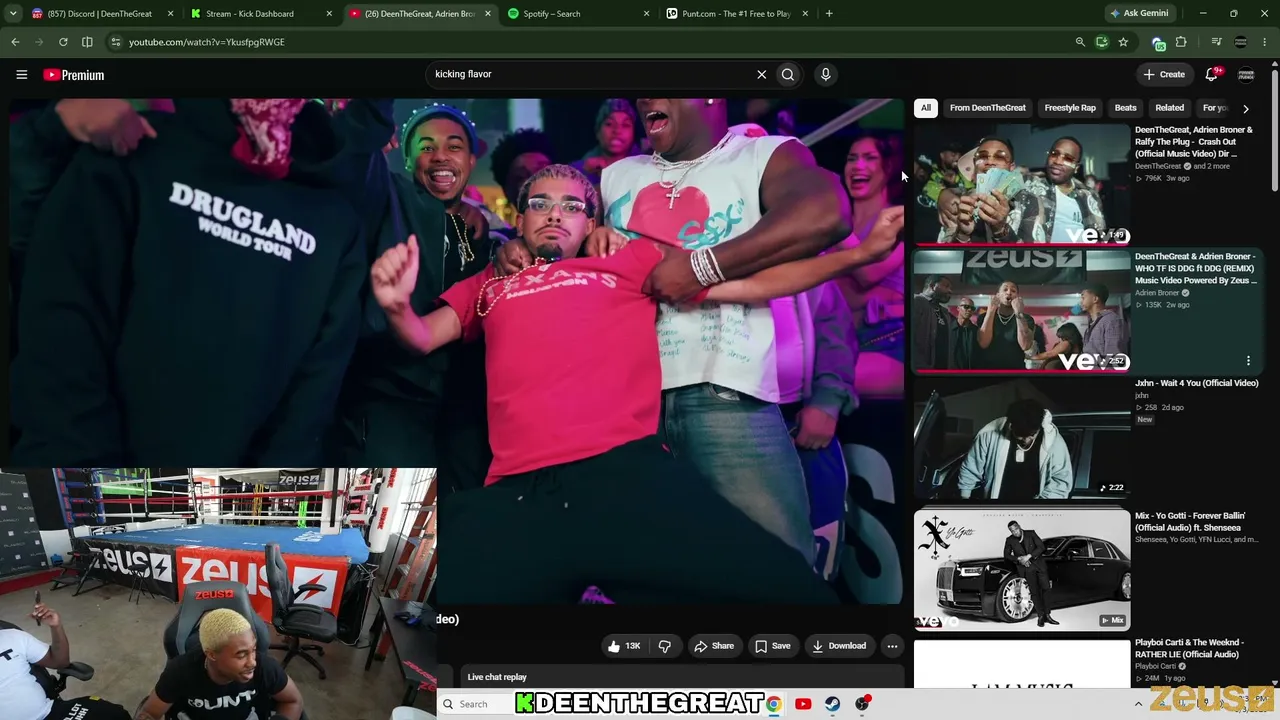Open Chrome in the taskbar
The width and height of the screenshot is (1280, 720).
pyautogui.click(x=773, y=704)
